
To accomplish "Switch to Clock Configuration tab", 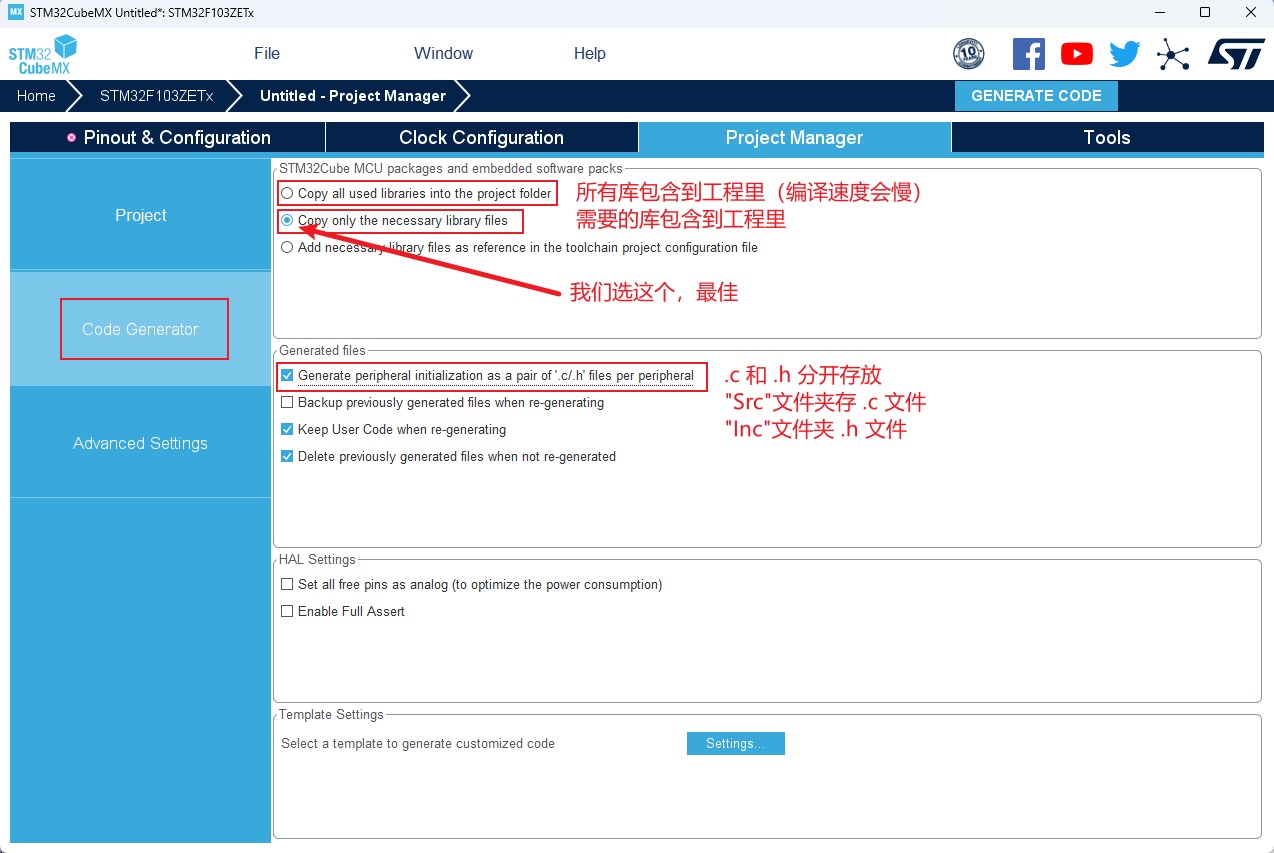I will [481, 138].
